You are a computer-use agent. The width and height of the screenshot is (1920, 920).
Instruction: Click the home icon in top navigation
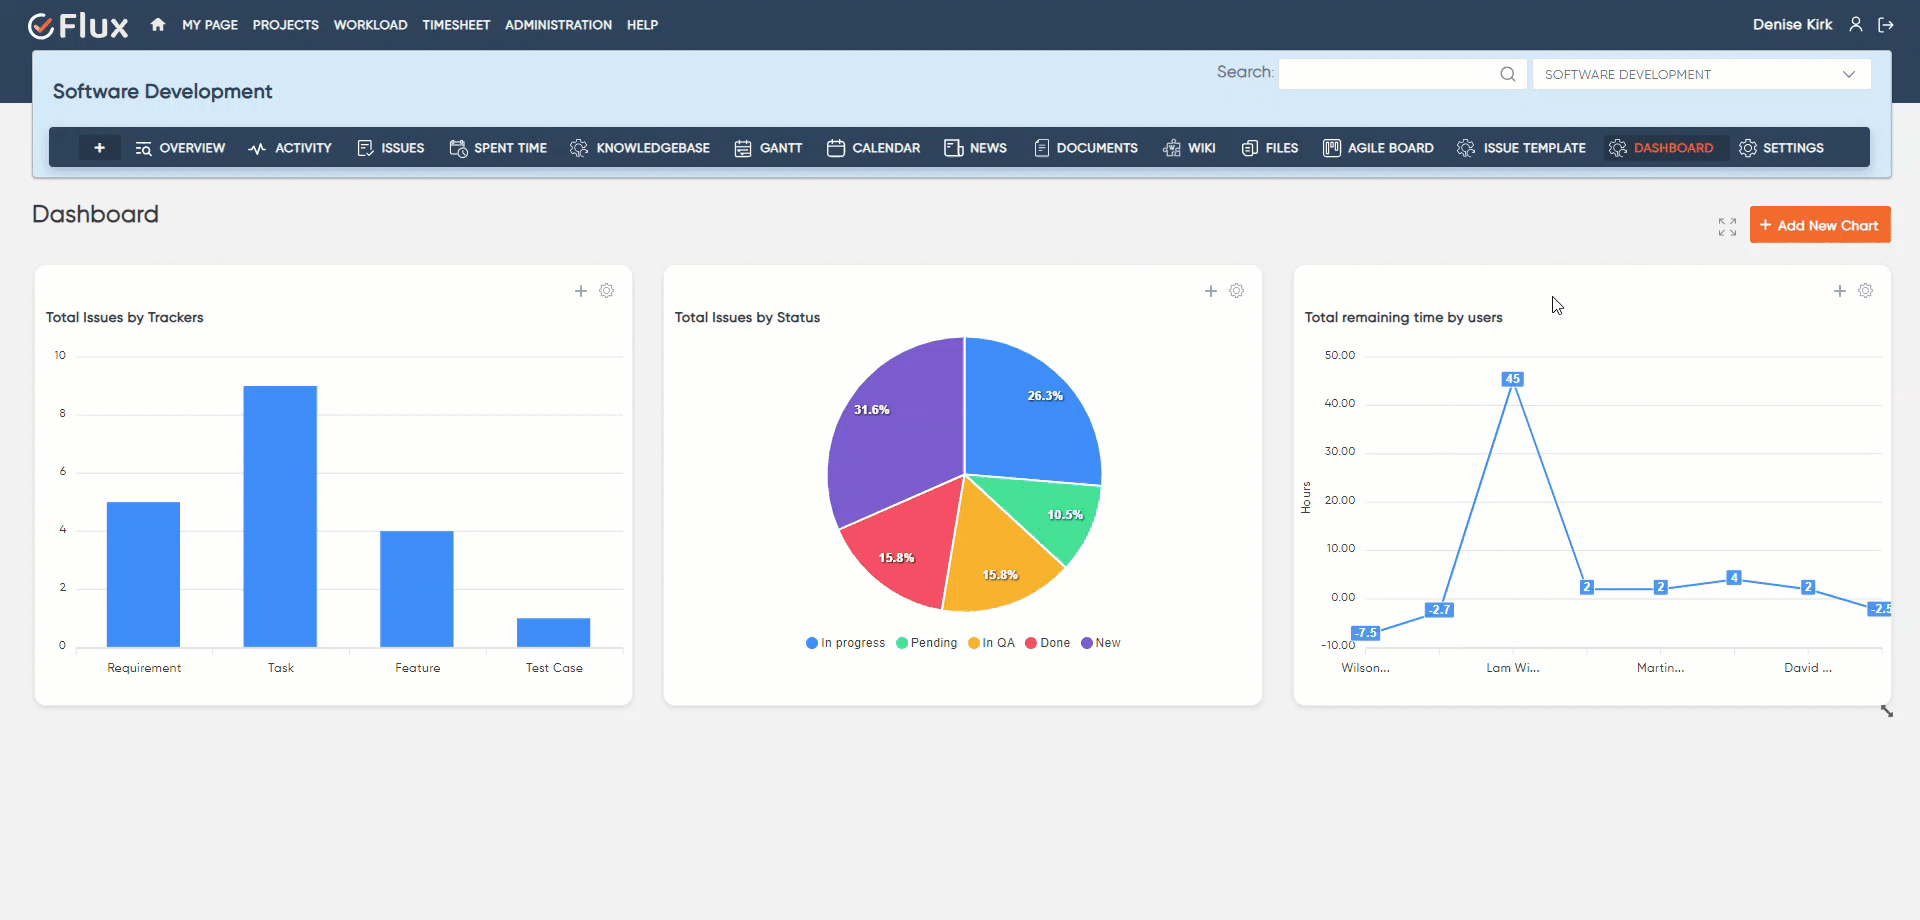click(x=158, y=25)
